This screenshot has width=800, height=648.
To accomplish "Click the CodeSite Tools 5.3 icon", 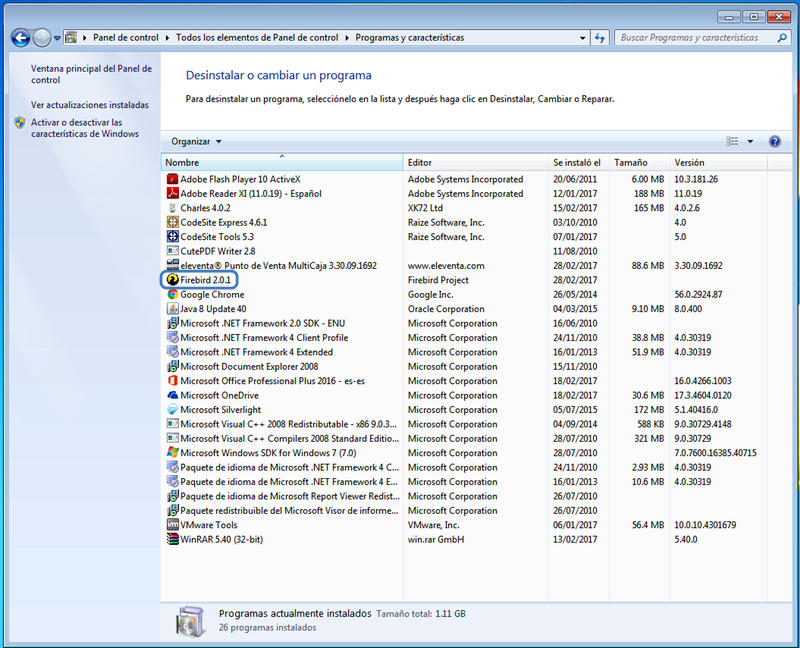I will tap(172, 237).
